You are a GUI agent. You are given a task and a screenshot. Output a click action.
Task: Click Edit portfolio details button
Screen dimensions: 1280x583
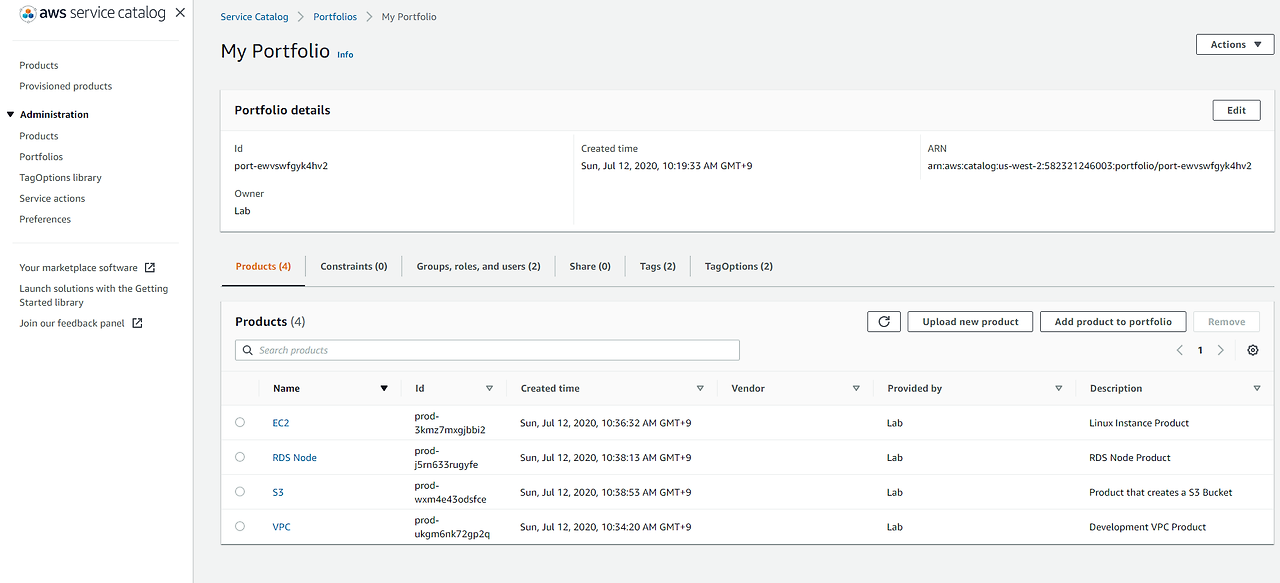coord(1236,110)
